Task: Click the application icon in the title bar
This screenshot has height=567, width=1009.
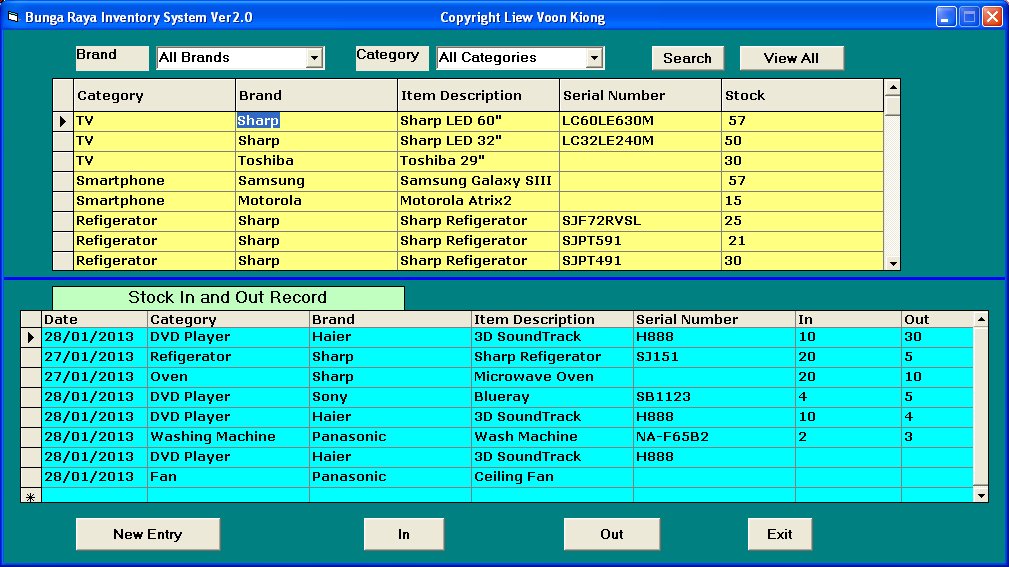Action: point(13,17)
